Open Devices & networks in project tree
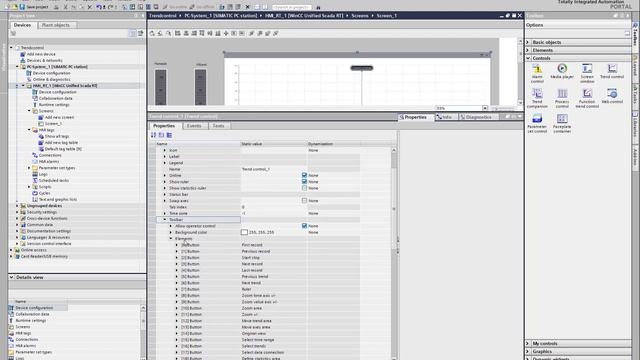The width and height of the screenshot is (640, 360). (x=44, y=60)
